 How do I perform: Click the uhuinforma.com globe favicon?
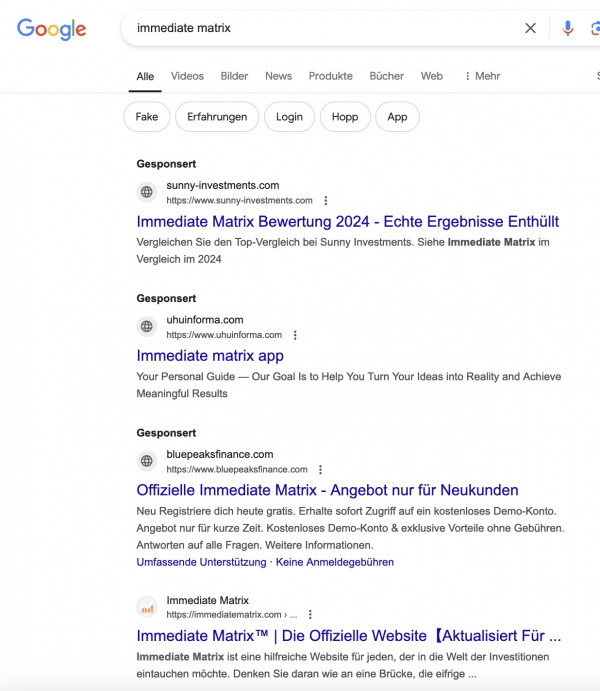tap(147, 327)
